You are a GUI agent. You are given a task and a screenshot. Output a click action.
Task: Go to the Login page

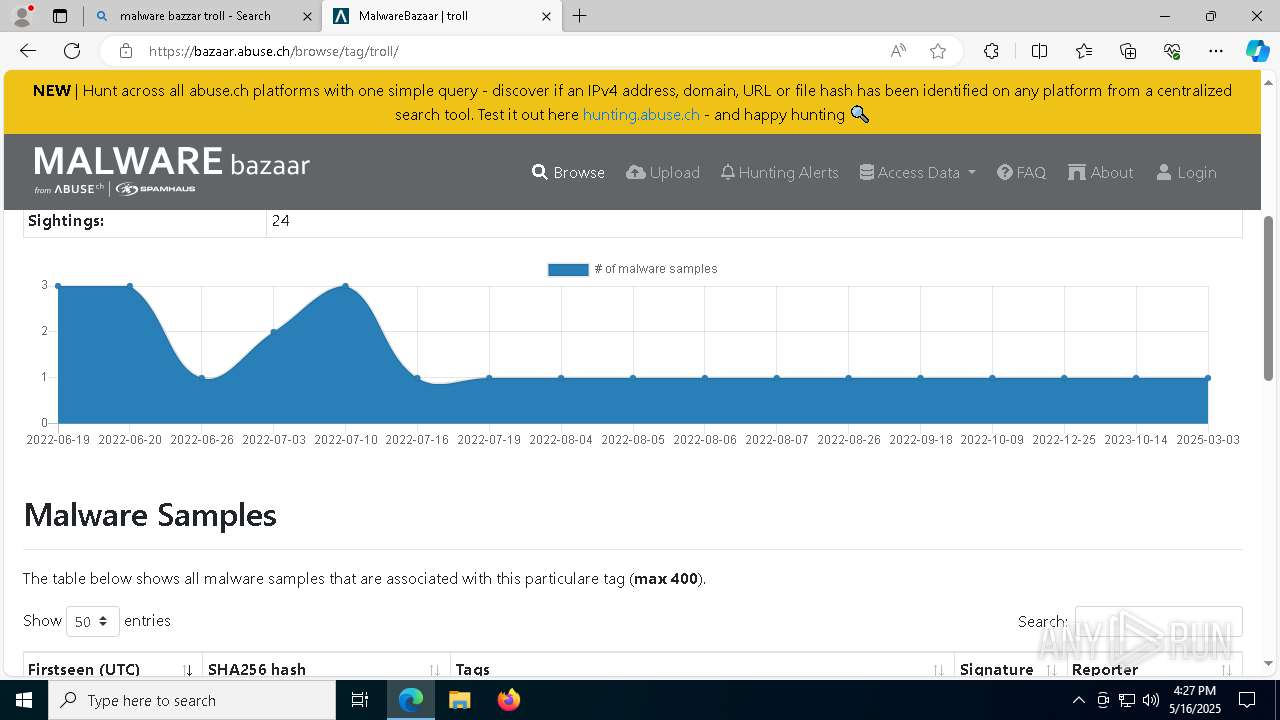(x=1186, y=172)
